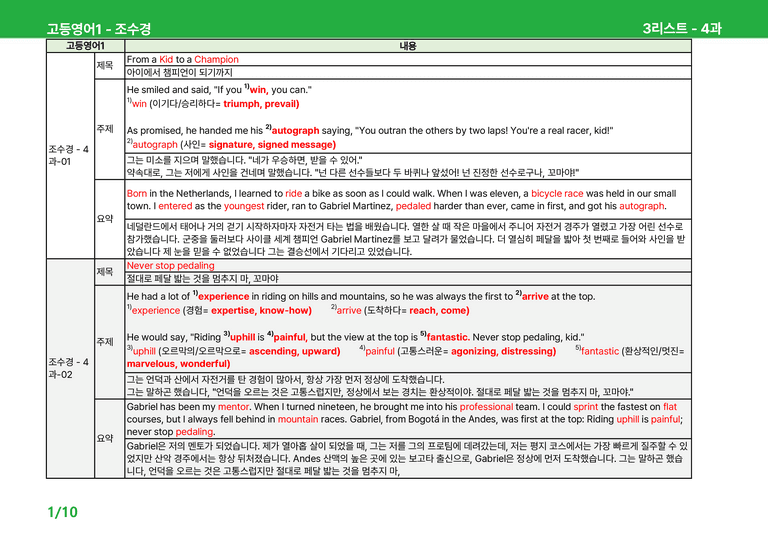Viewport: 768px width, 543px height.
Task: Click the title Never stop pedaling
Action: (x=170, y=265)
